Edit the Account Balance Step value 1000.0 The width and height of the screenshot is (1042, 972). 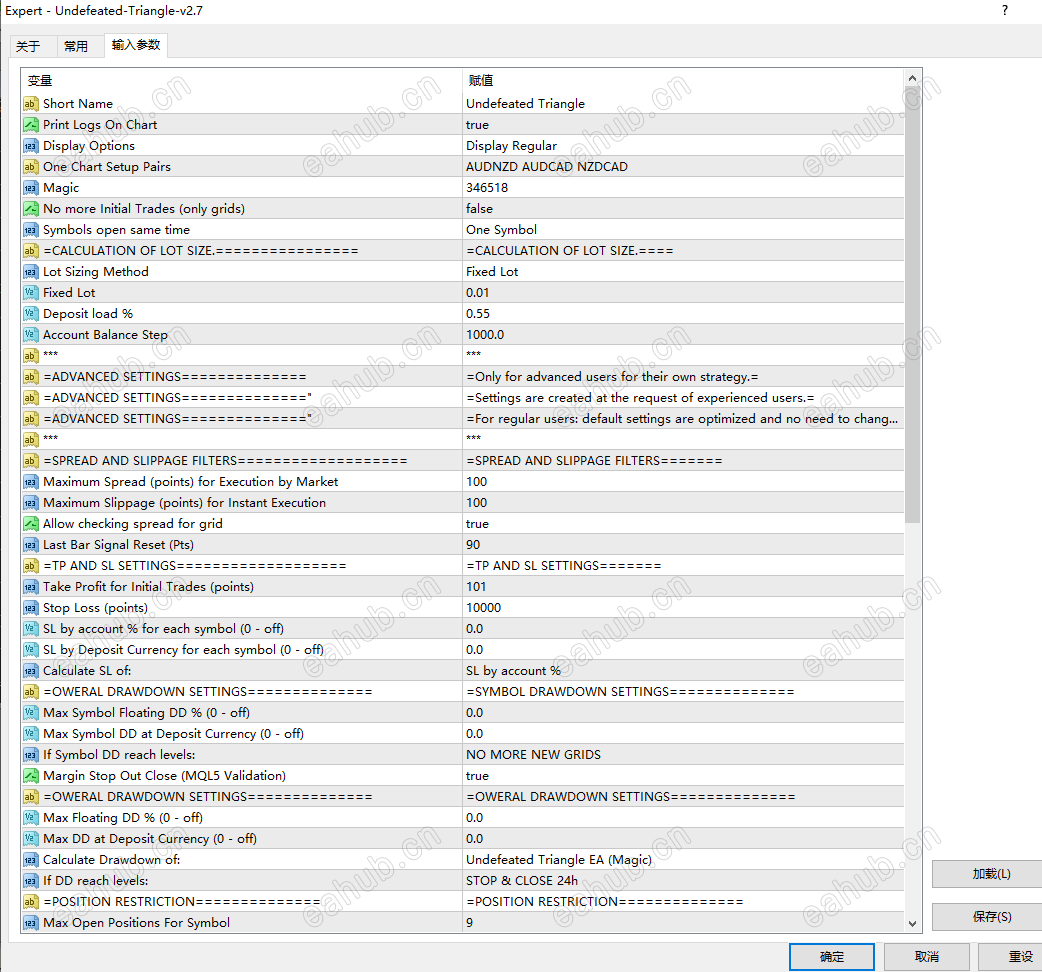tap(683, 335)
